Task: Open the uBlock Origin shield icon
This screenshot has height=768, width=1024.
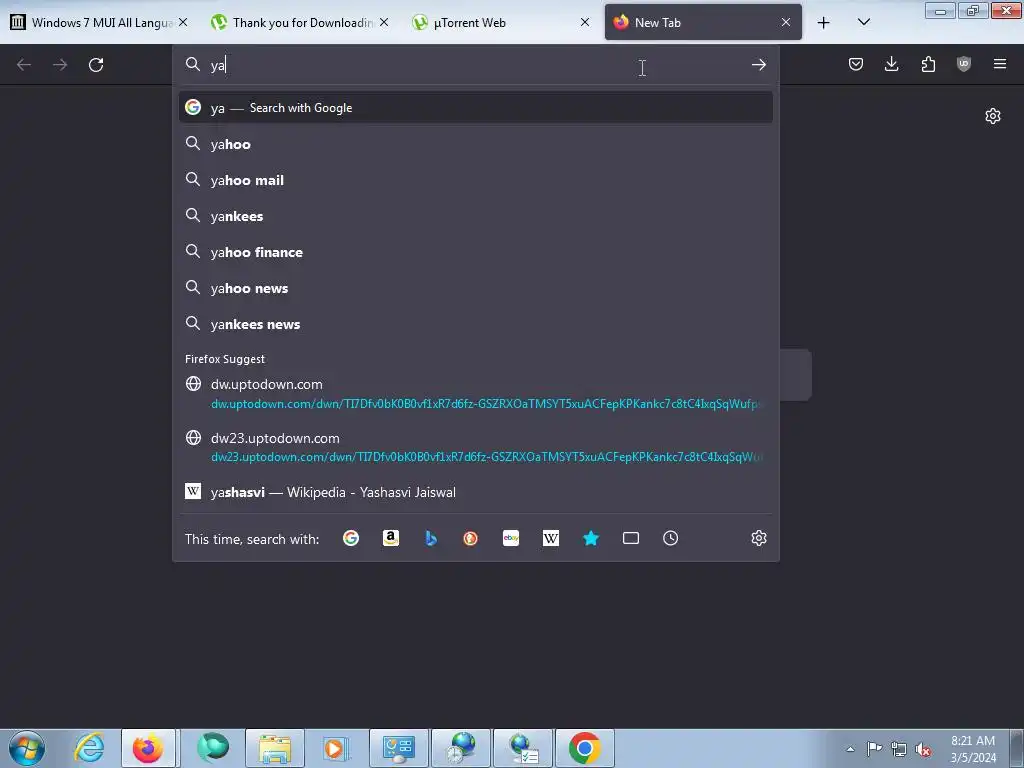Action: (964, 64)
